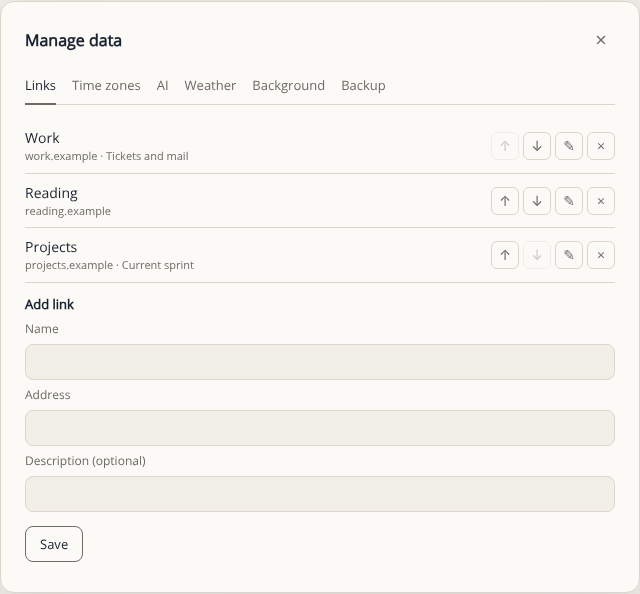Open the Background tab

pos(289,86)
